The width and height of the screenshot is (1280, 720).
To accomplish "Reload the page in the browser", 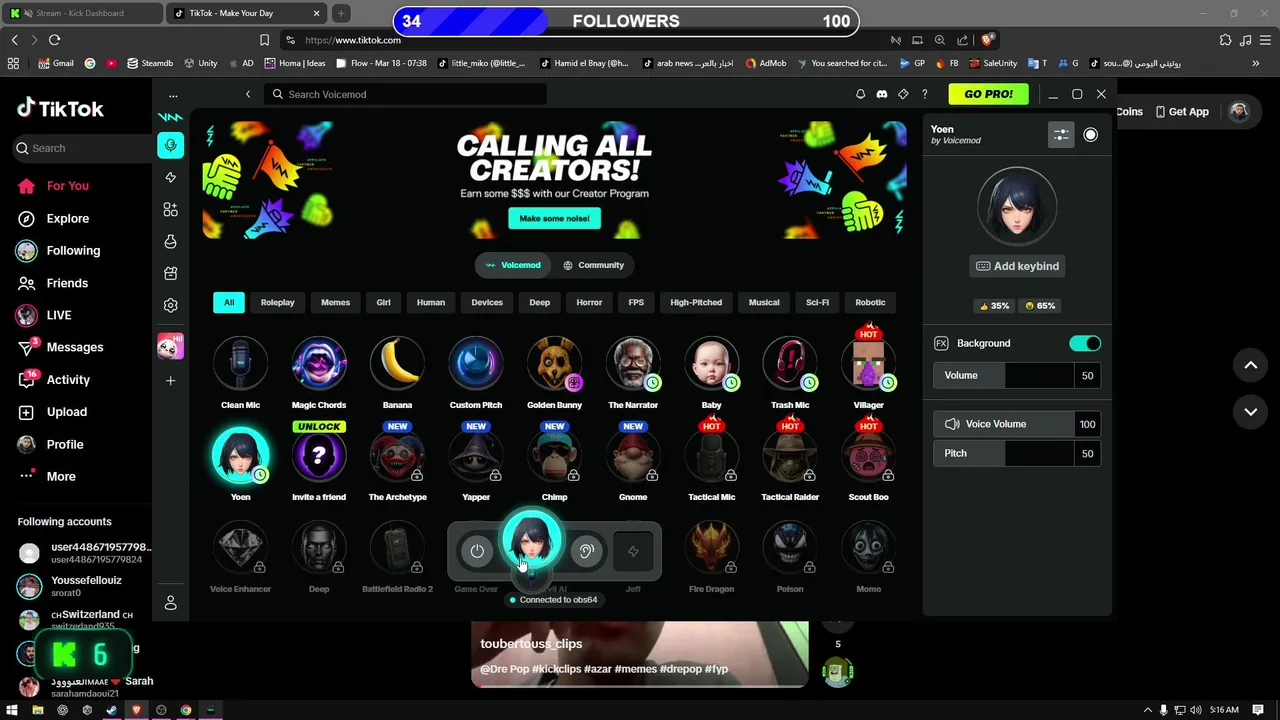I will 54,40.
